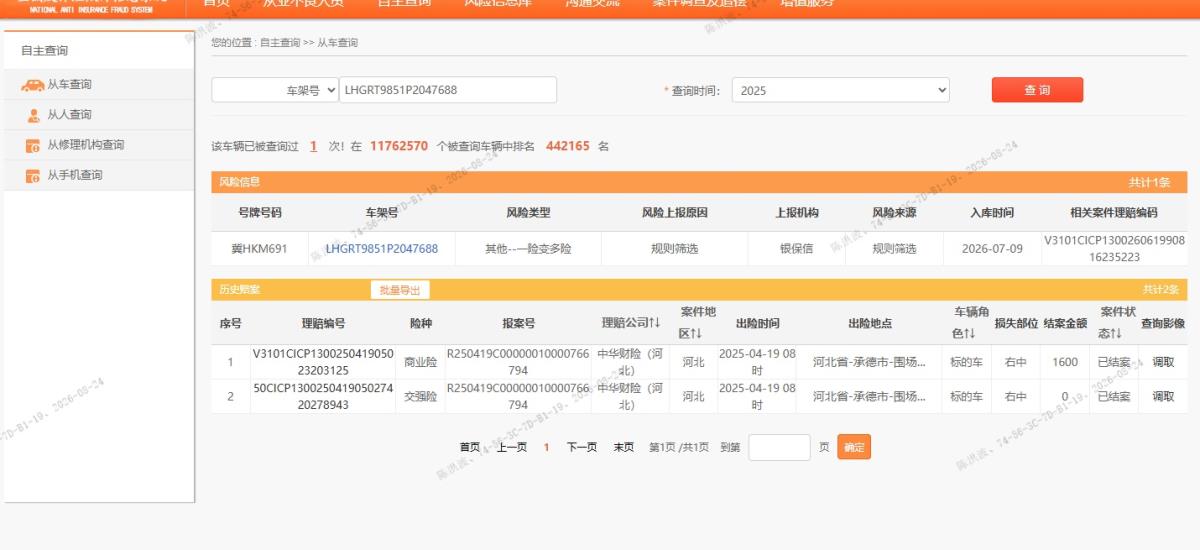Focus the VIN input field

[x=448, y=90]
